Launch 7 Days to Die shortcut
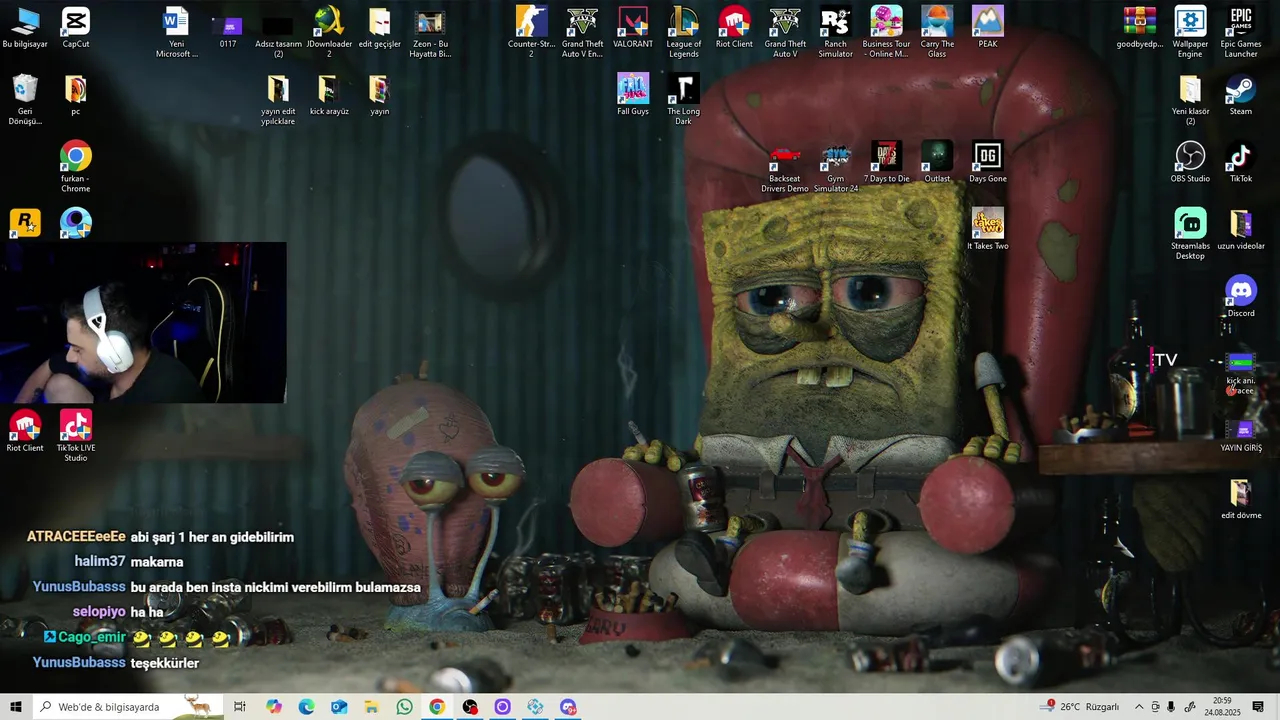This screenshot has width=1280, height=720. 886,162
